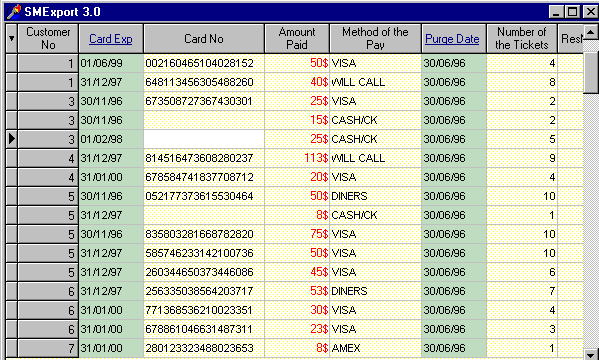Click the 45$ amount cell
Image resolution: width=599 pixels, height=360 pixels.
click(x=297, y=272)
